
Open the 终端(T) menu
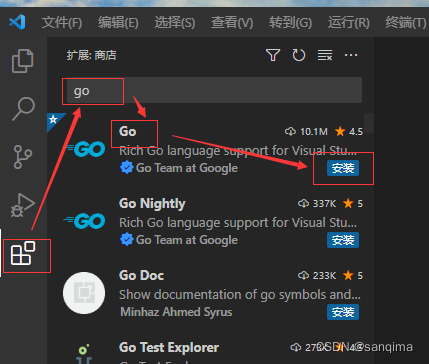[406, 23]
